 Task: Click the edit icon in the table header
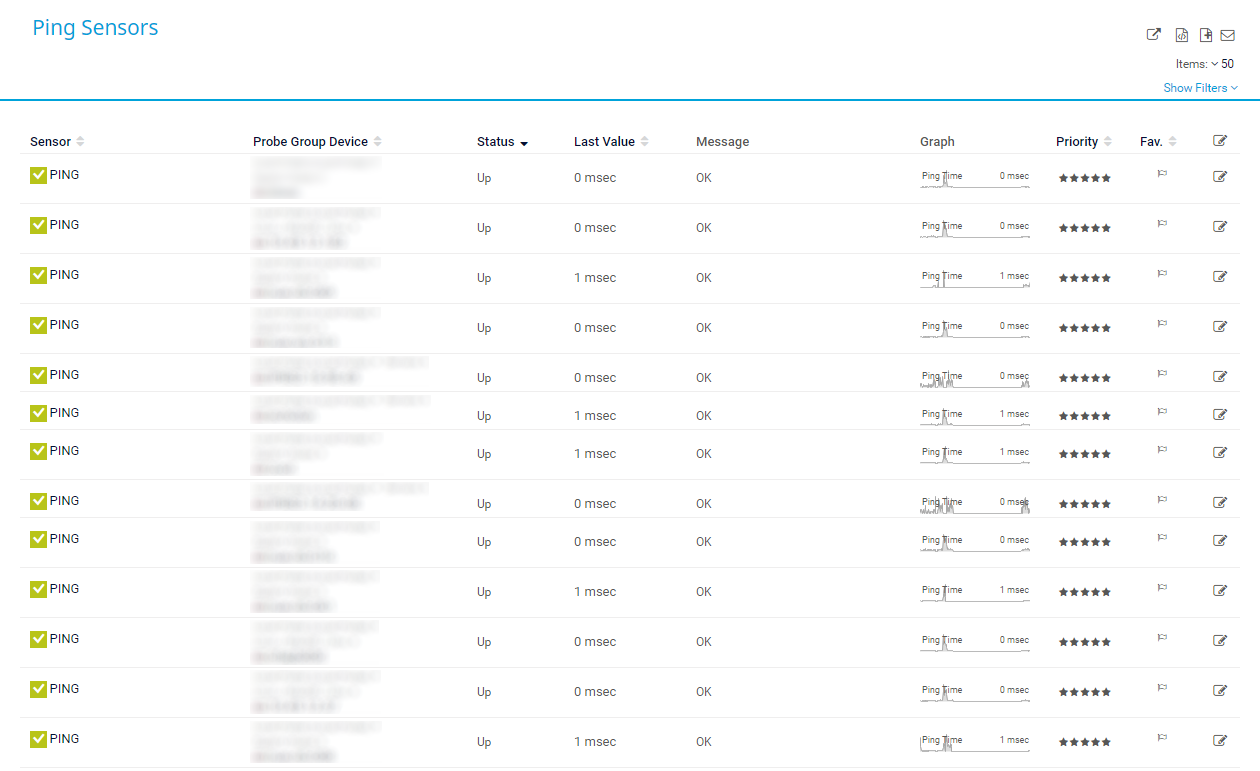click(x=1219, y=141)
